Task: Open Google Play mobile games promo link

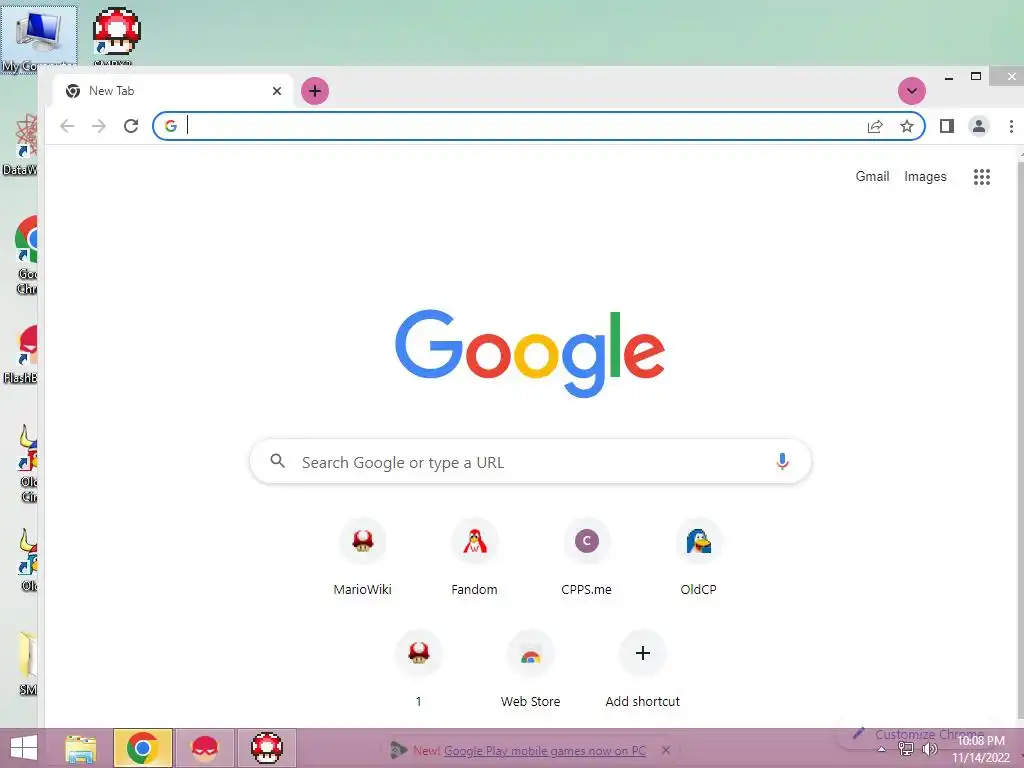Action: point(545,751)
